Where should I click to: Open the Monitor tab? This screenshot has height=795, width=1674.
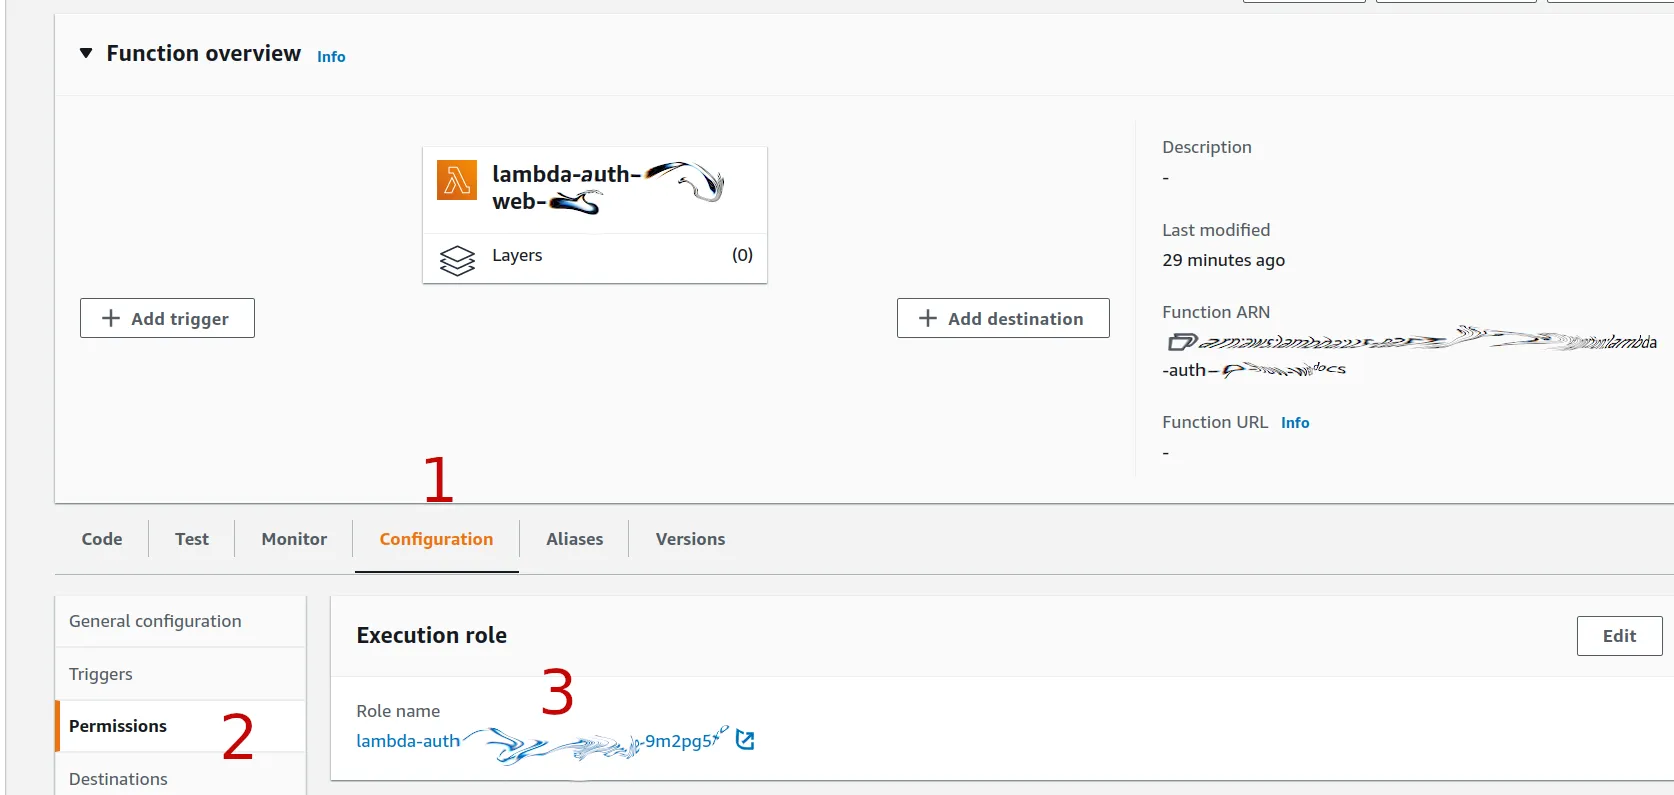294,539
